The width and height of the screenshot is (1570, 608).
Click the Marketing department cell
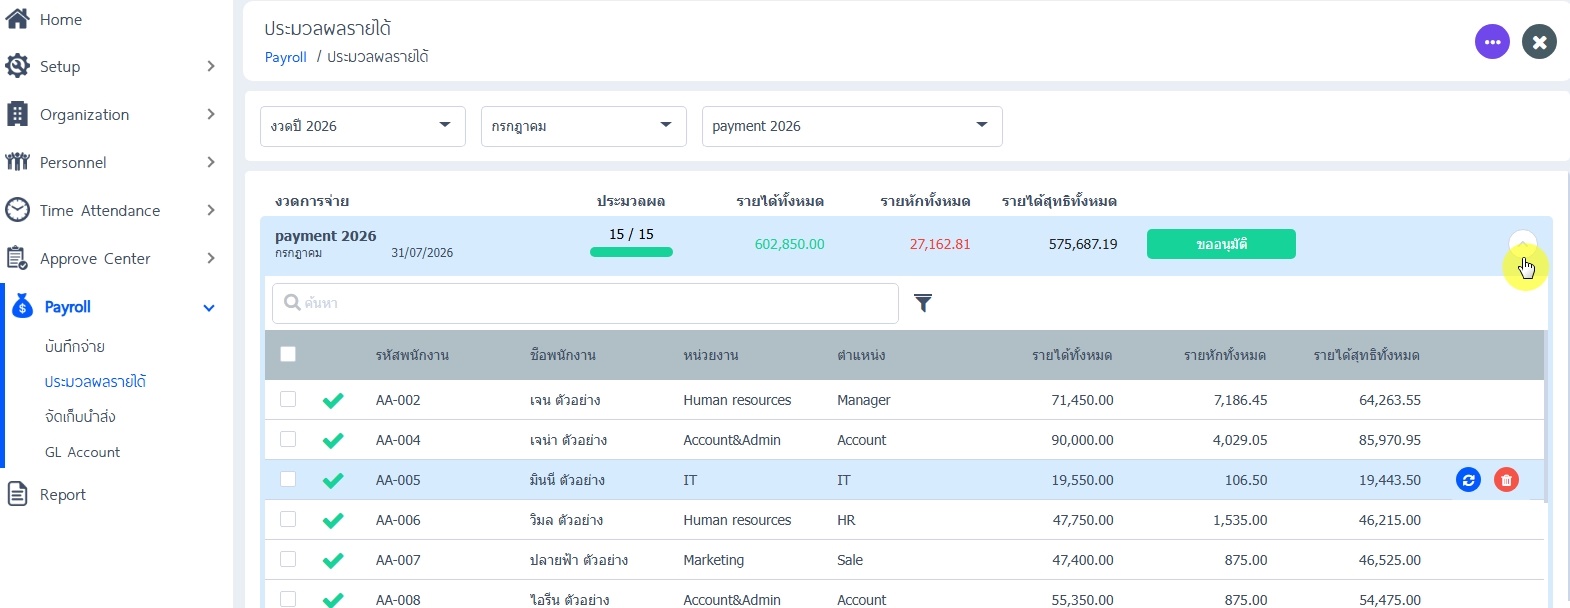[714, 560]
